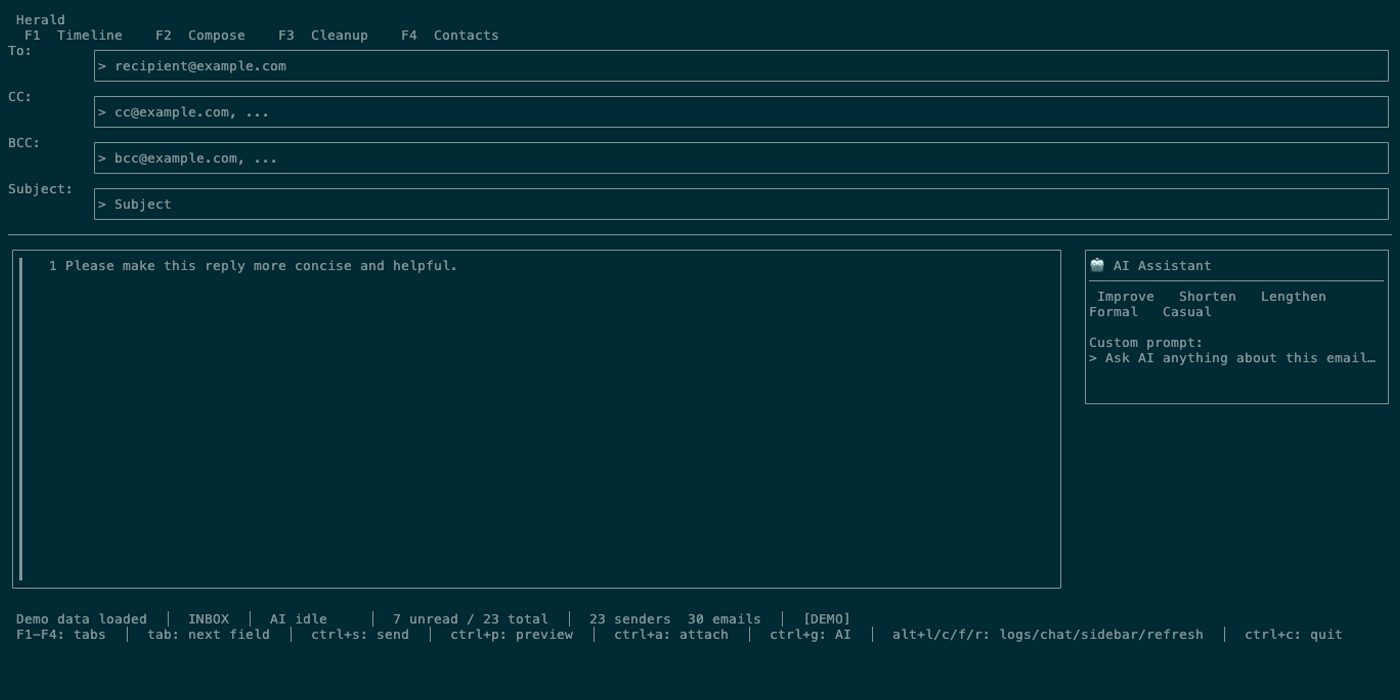Click 'Demo data loaded' status text
The image size is (1400, 700).
[81, 619]
